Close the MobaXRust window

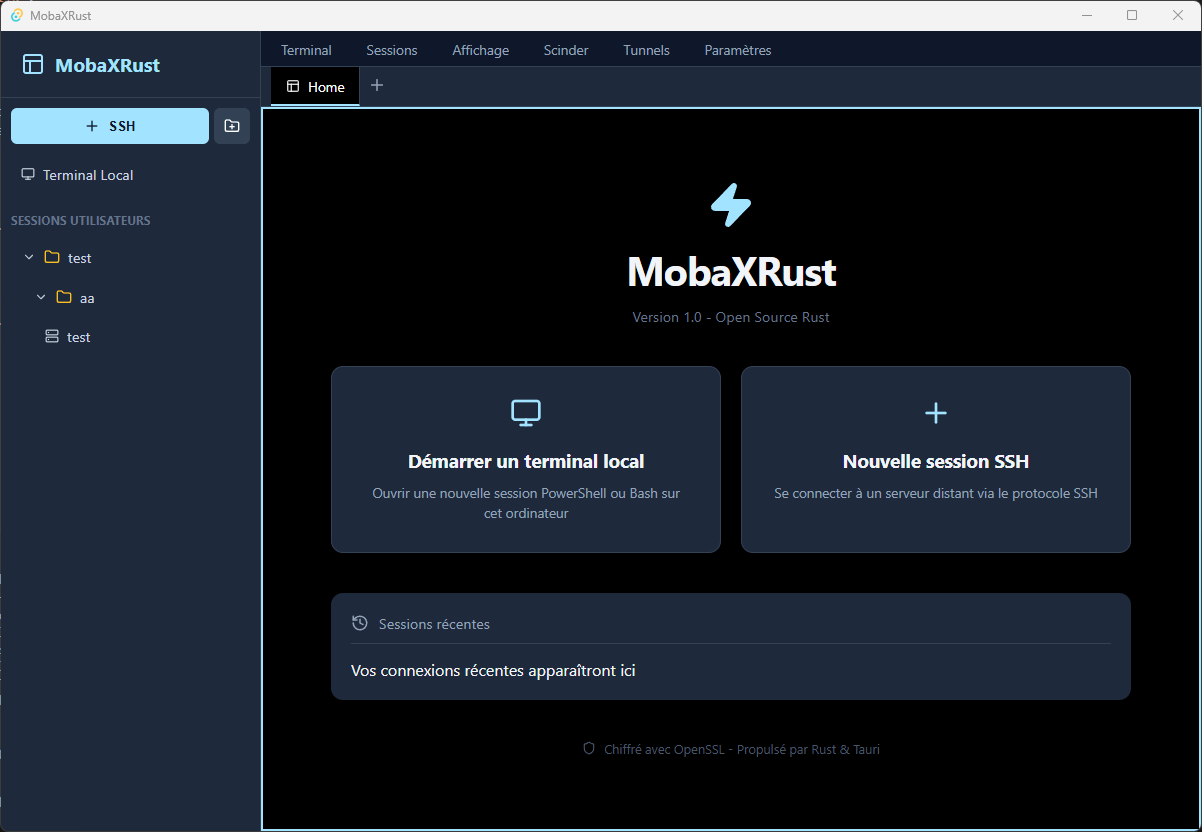point(1178,15)
